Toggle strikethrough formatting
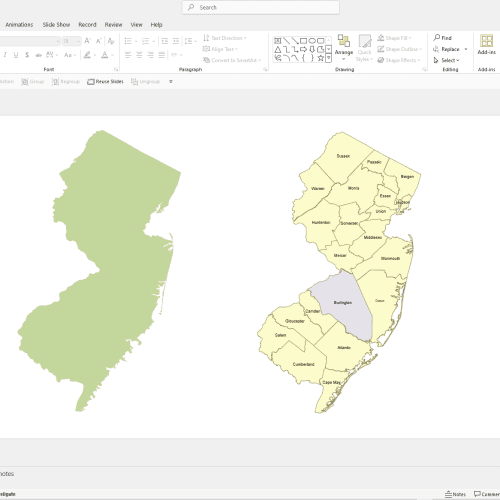Screen dimensions: 500x500 pos(39,55)
